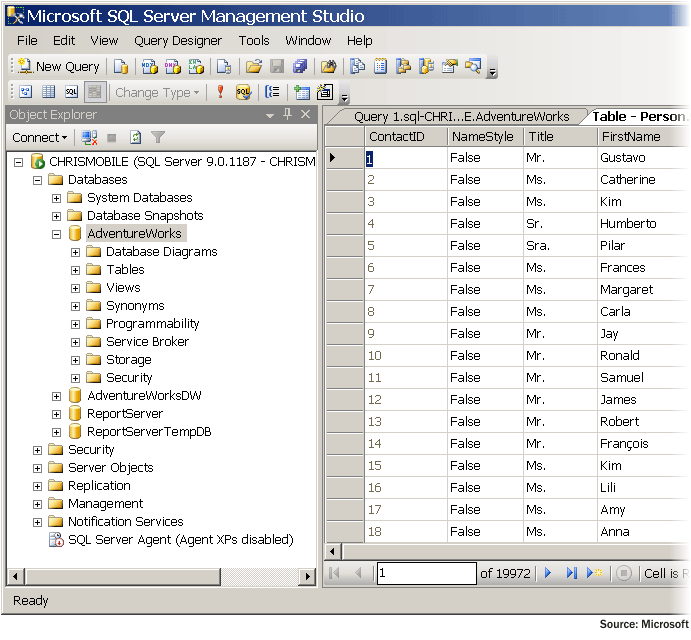Expand the Management folder
The height and width of the screenshot is (640, 691).
(x=37, y=504)
